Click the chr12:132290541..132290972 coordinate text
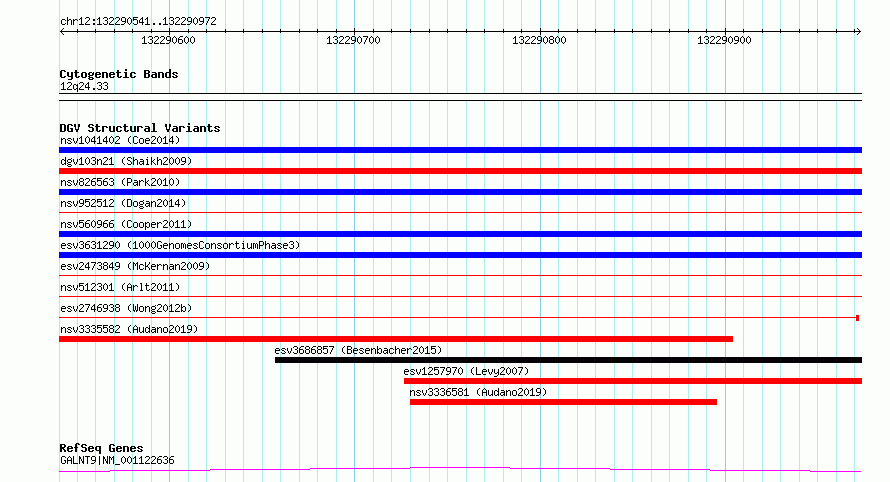This screenshot has width=890, height=482. click(x=138, y=21)
